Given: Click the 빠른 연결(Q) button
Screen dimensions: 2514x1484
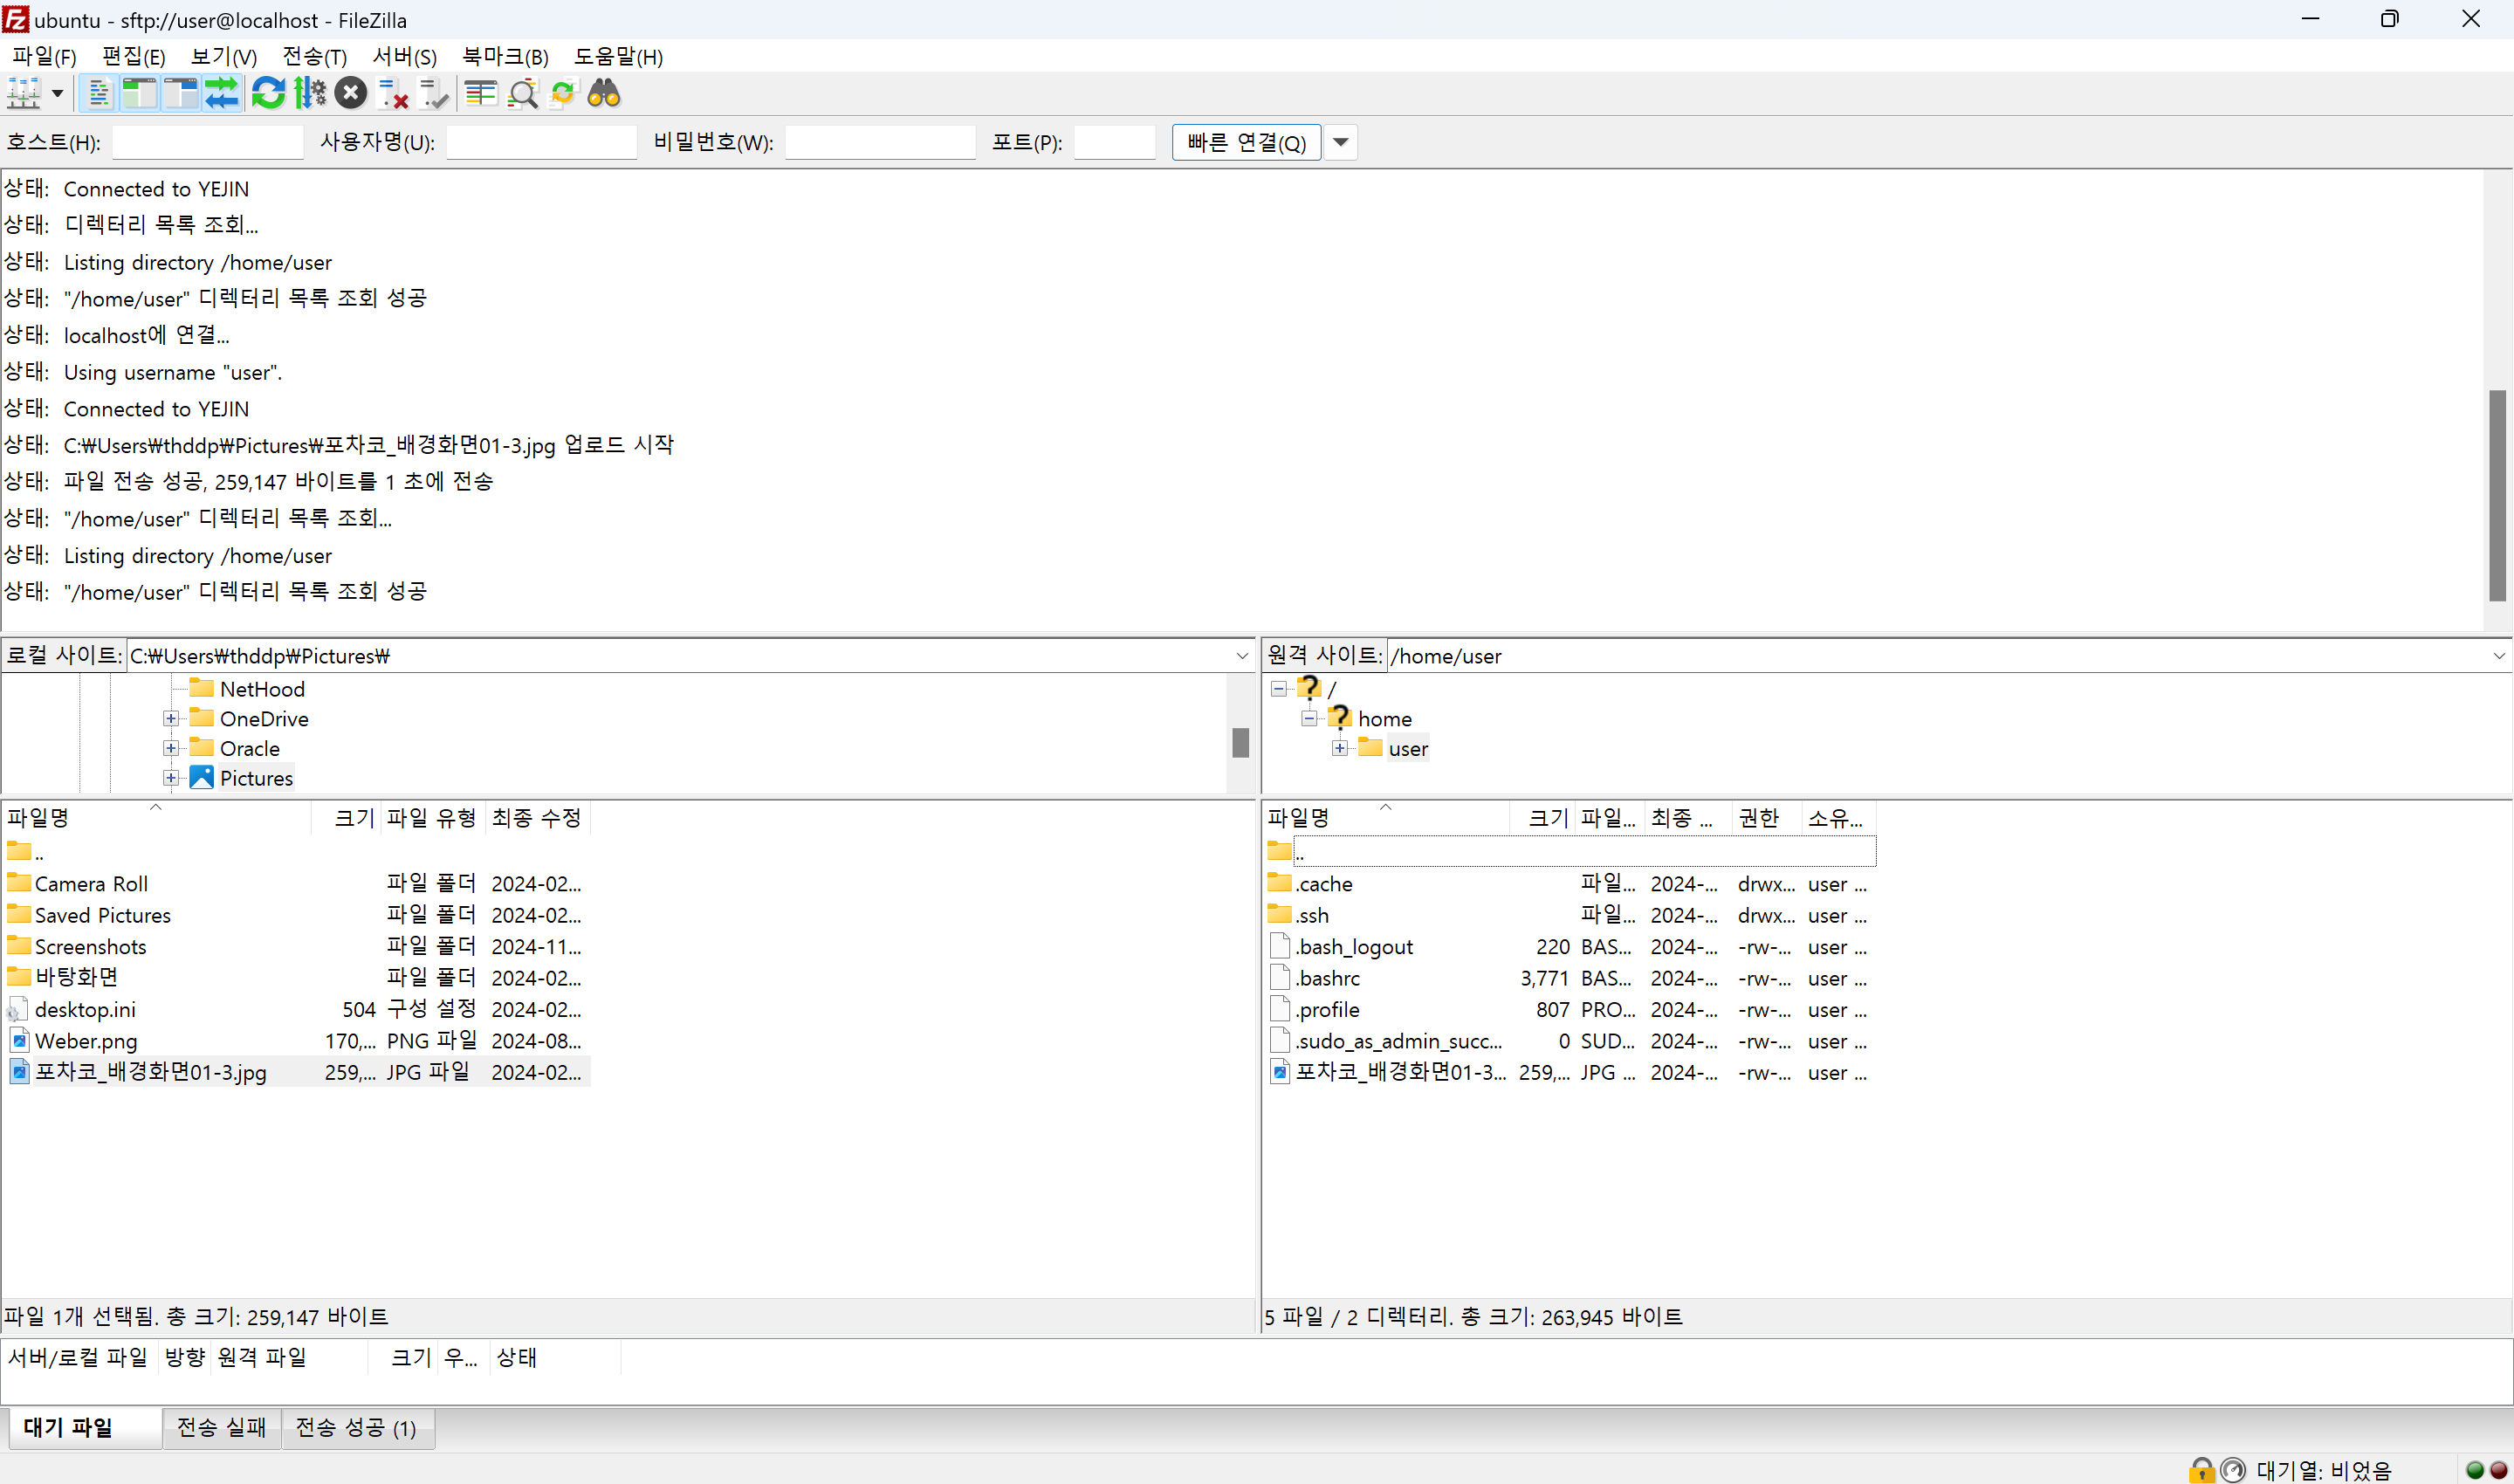Looking at the screenshot, I should click(x=1246, y=142).
